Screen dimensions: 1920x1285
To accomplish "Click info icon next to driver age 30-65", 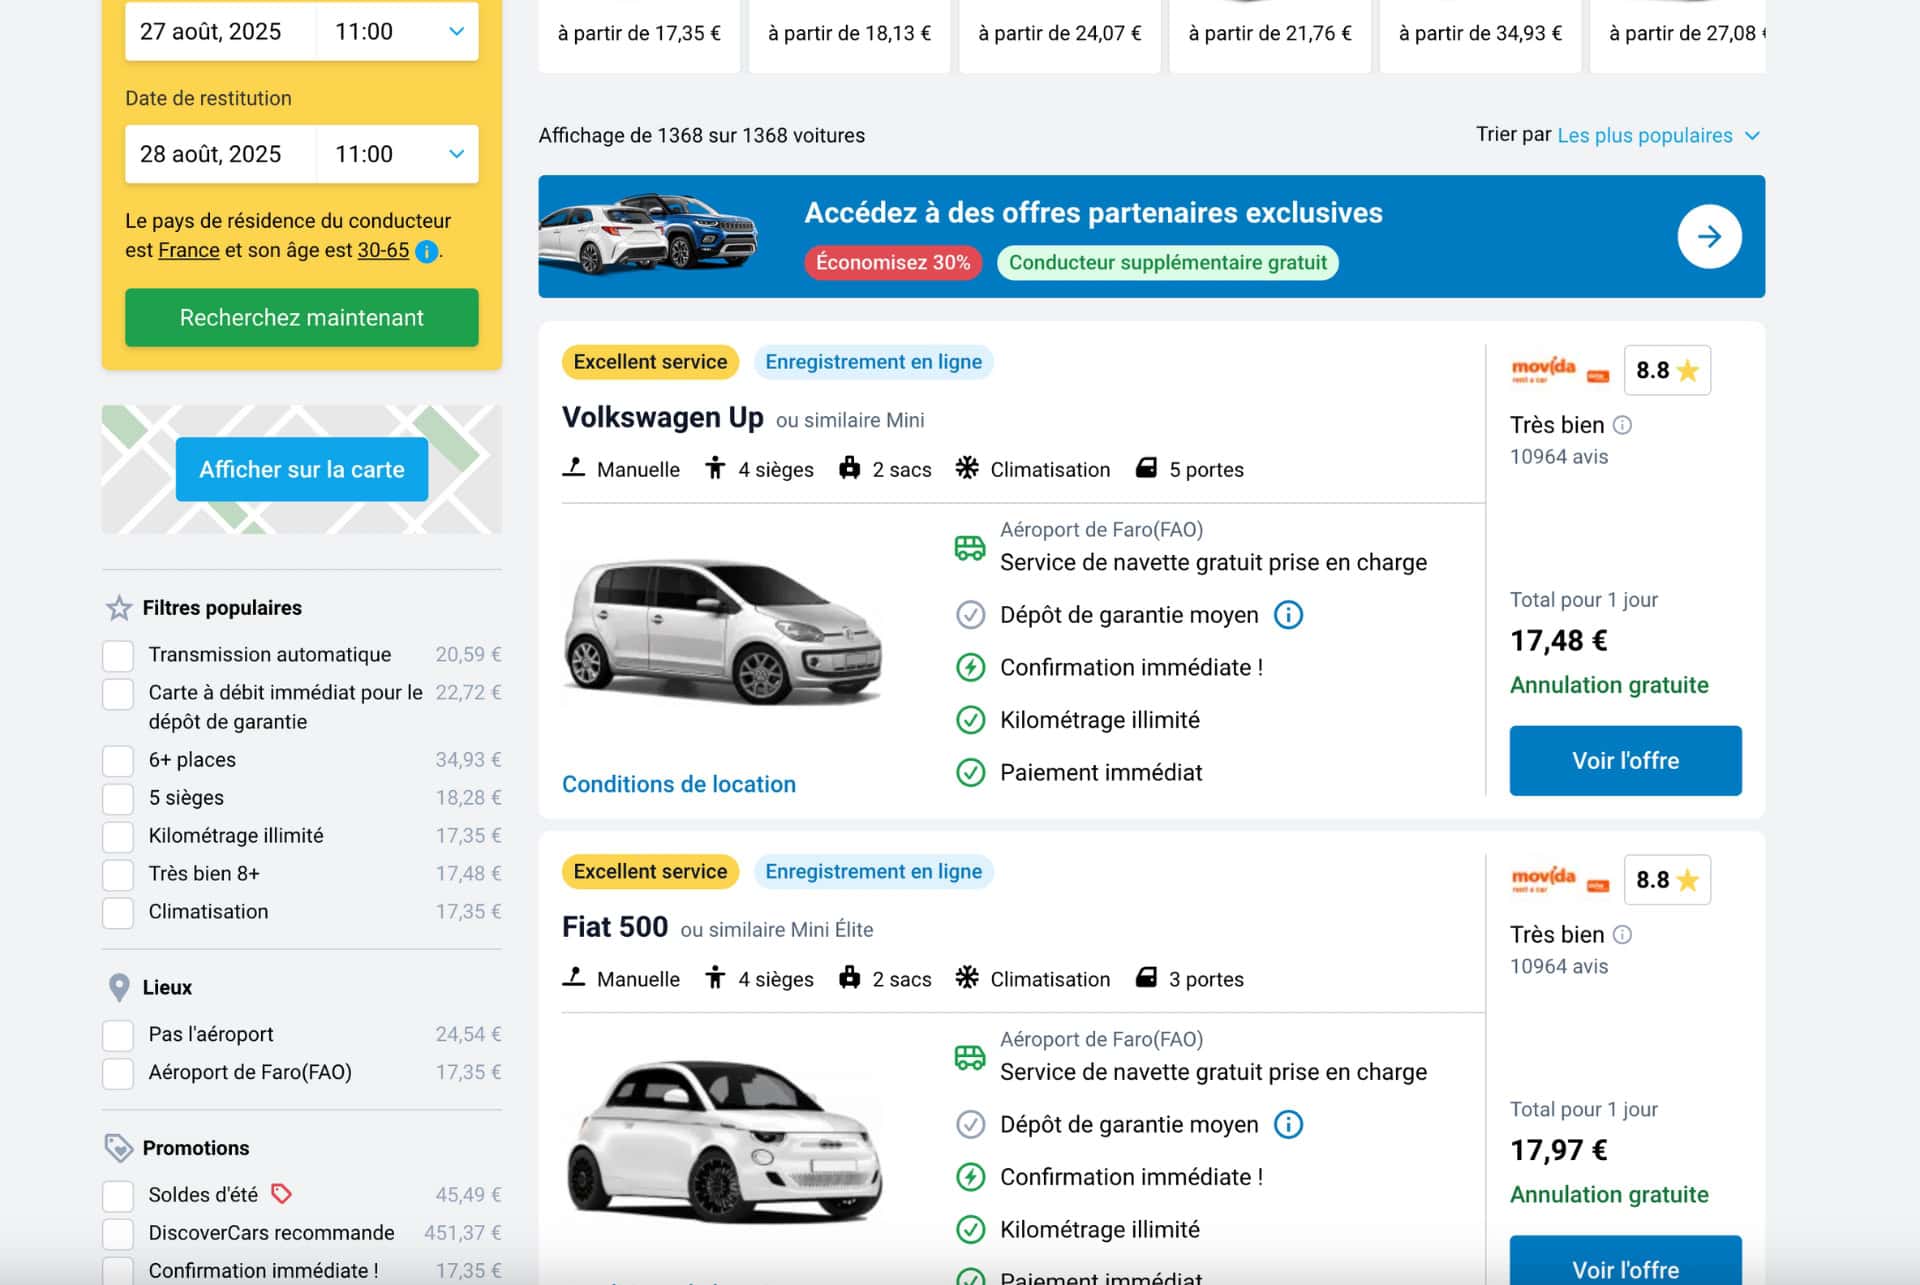I will 426,251.
